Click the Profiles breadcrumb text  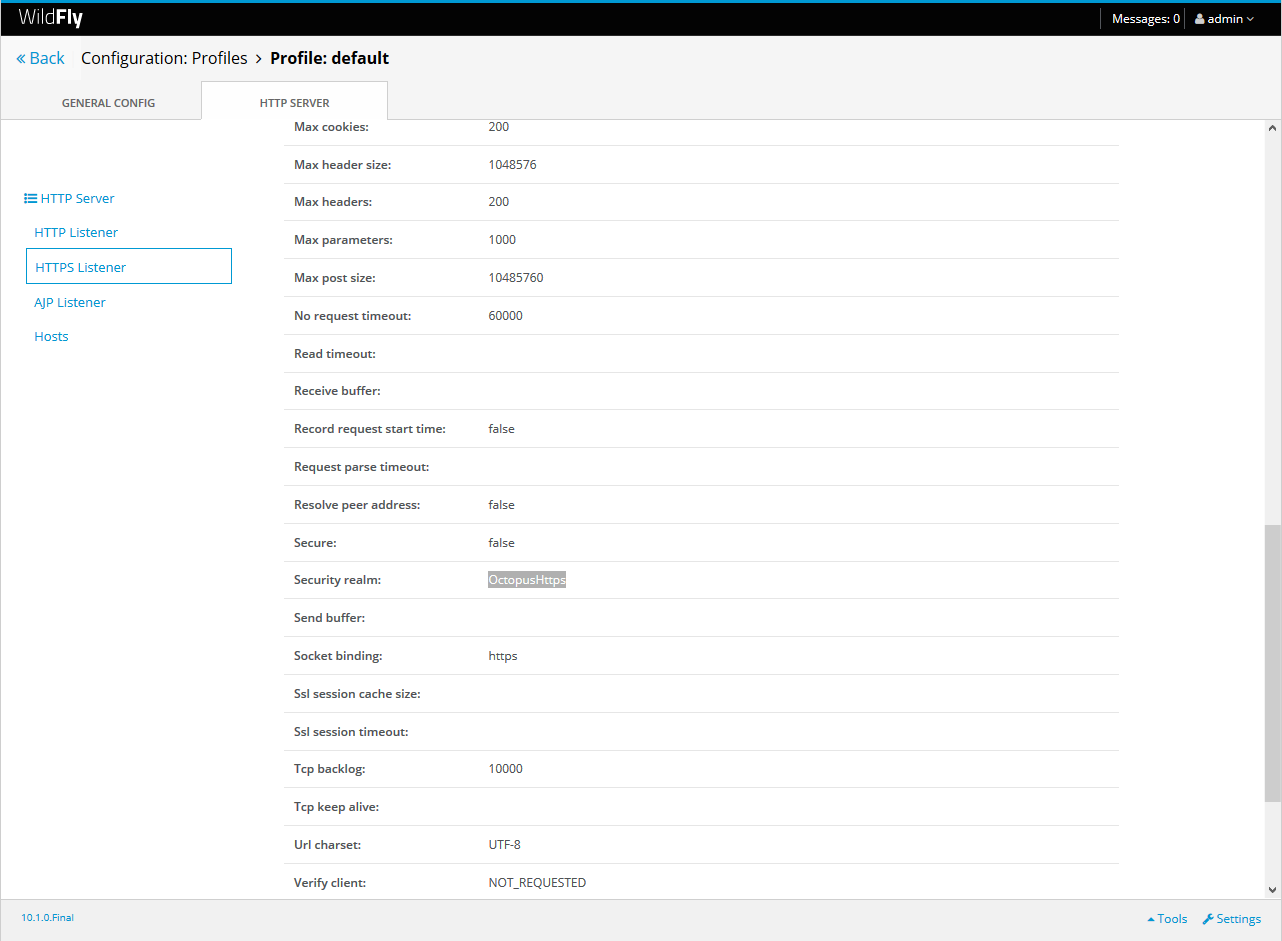(219, 58)
